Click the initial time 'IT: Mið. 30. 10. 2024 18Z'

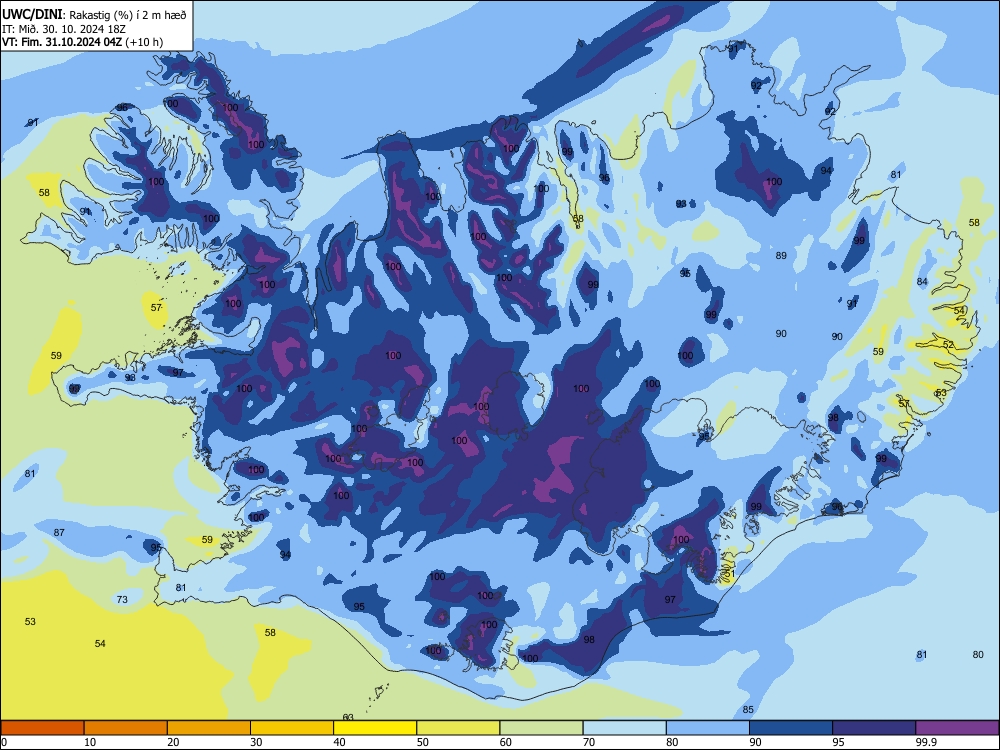[x=64, y=29]
